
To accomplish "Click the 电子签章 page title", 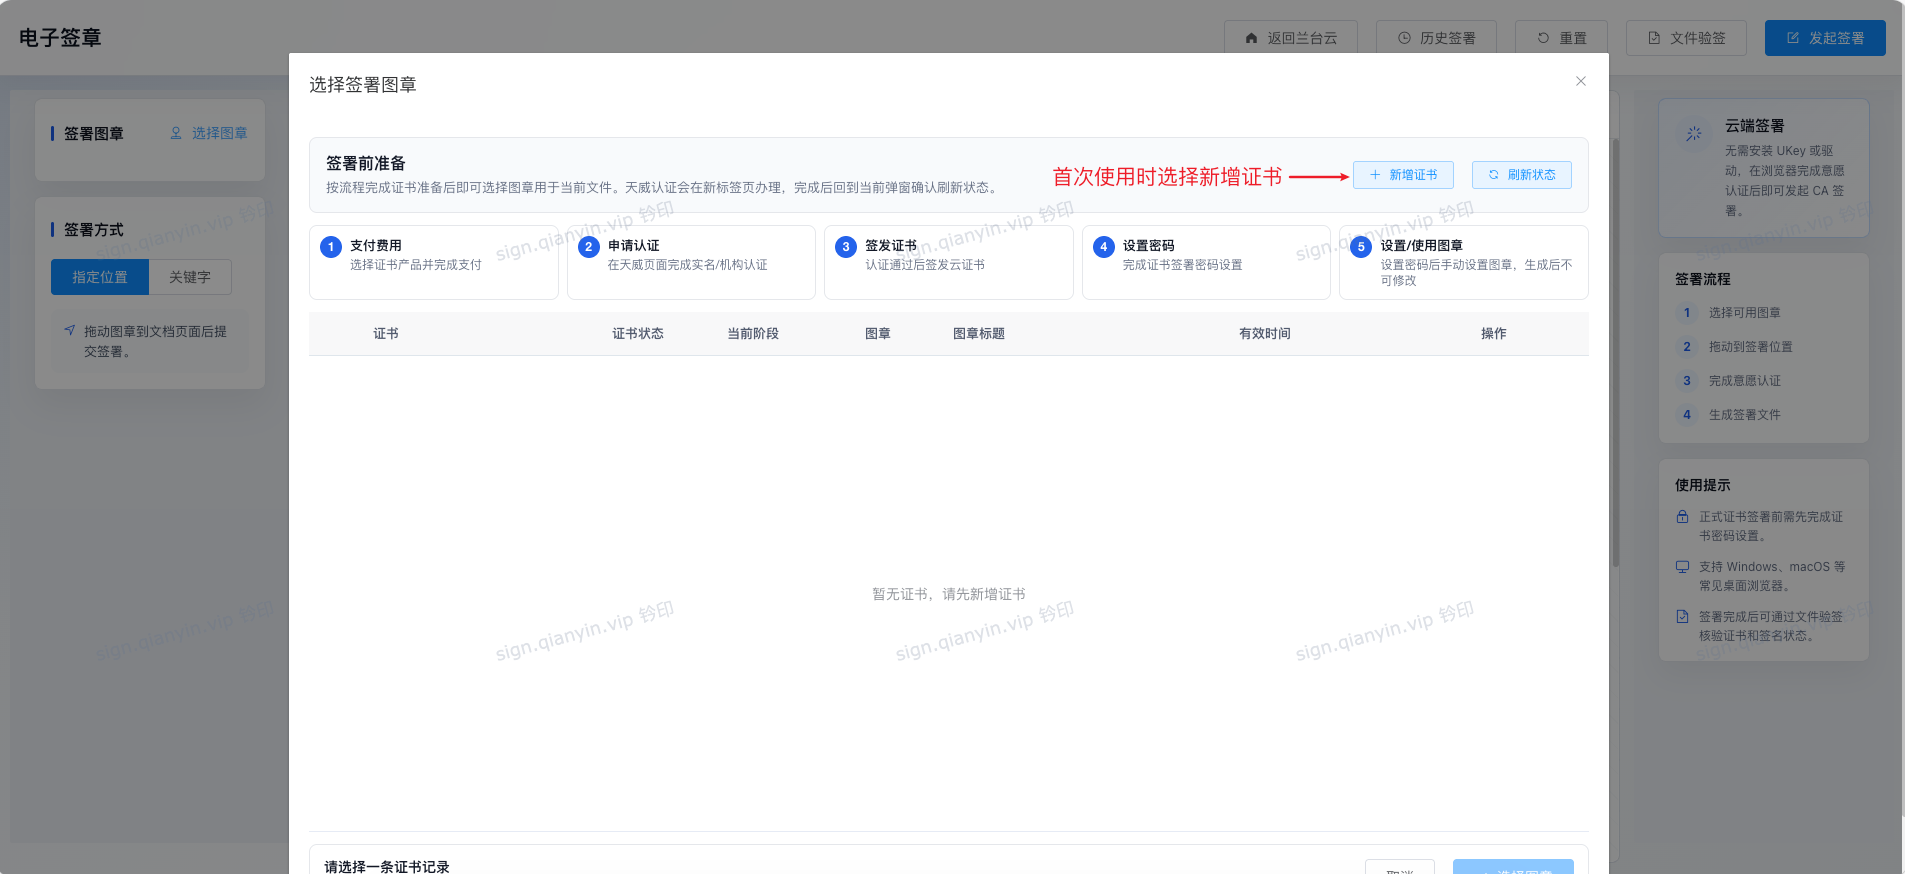I will [x=60, y=38].
